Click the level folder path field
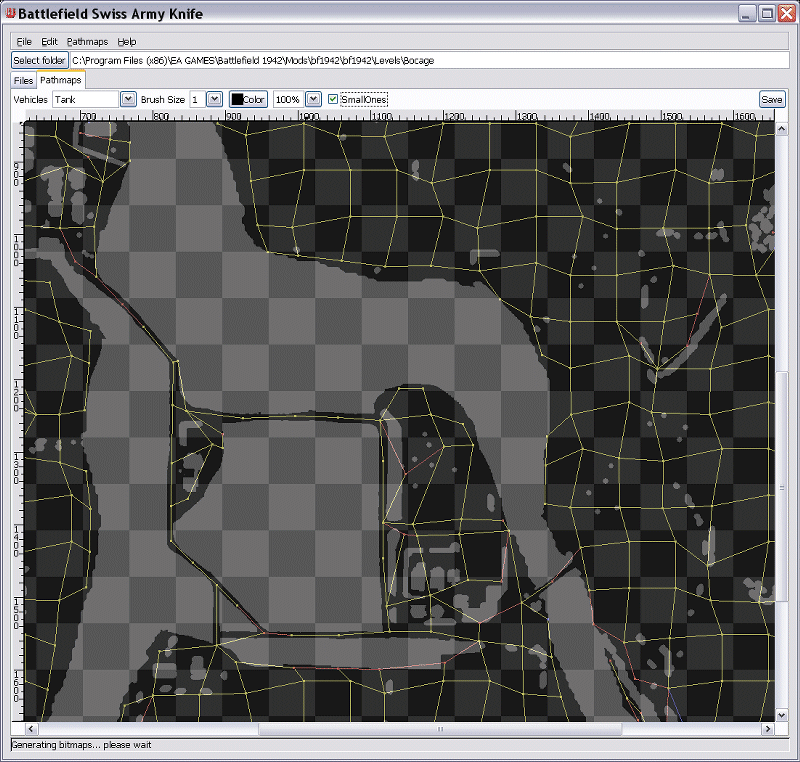 click(430, 60)
